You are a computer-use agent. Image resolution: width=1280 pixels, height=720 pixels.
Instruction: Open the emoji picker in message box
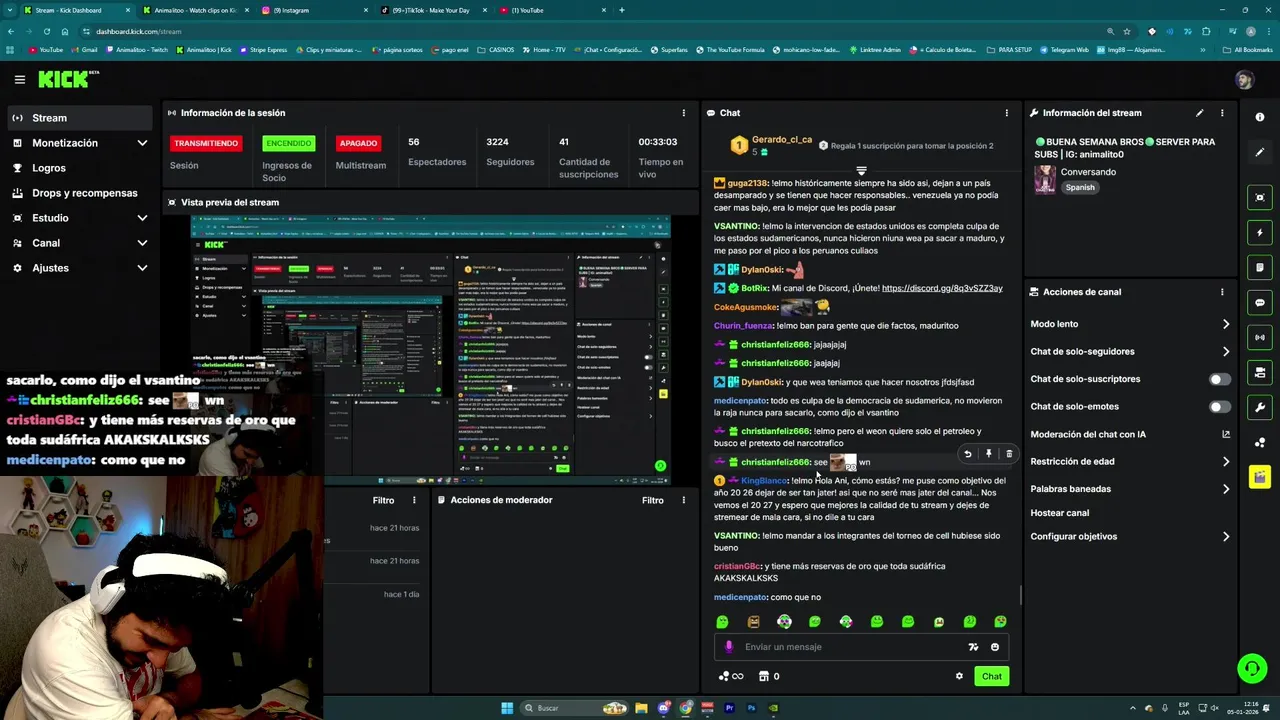995,647
